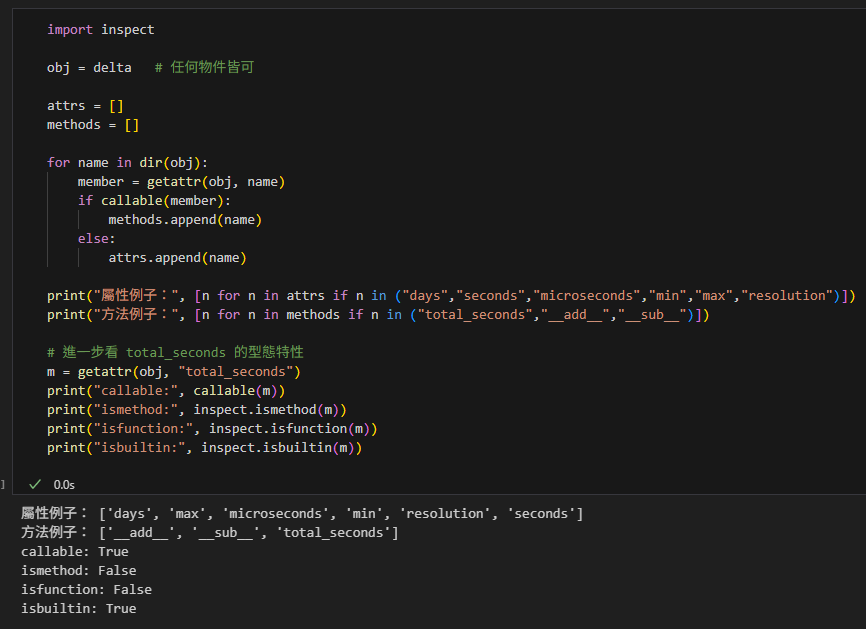This screenshot has height=629, width=866.
Task: Click output line 'callable: True'
Action: coord(75,552)
